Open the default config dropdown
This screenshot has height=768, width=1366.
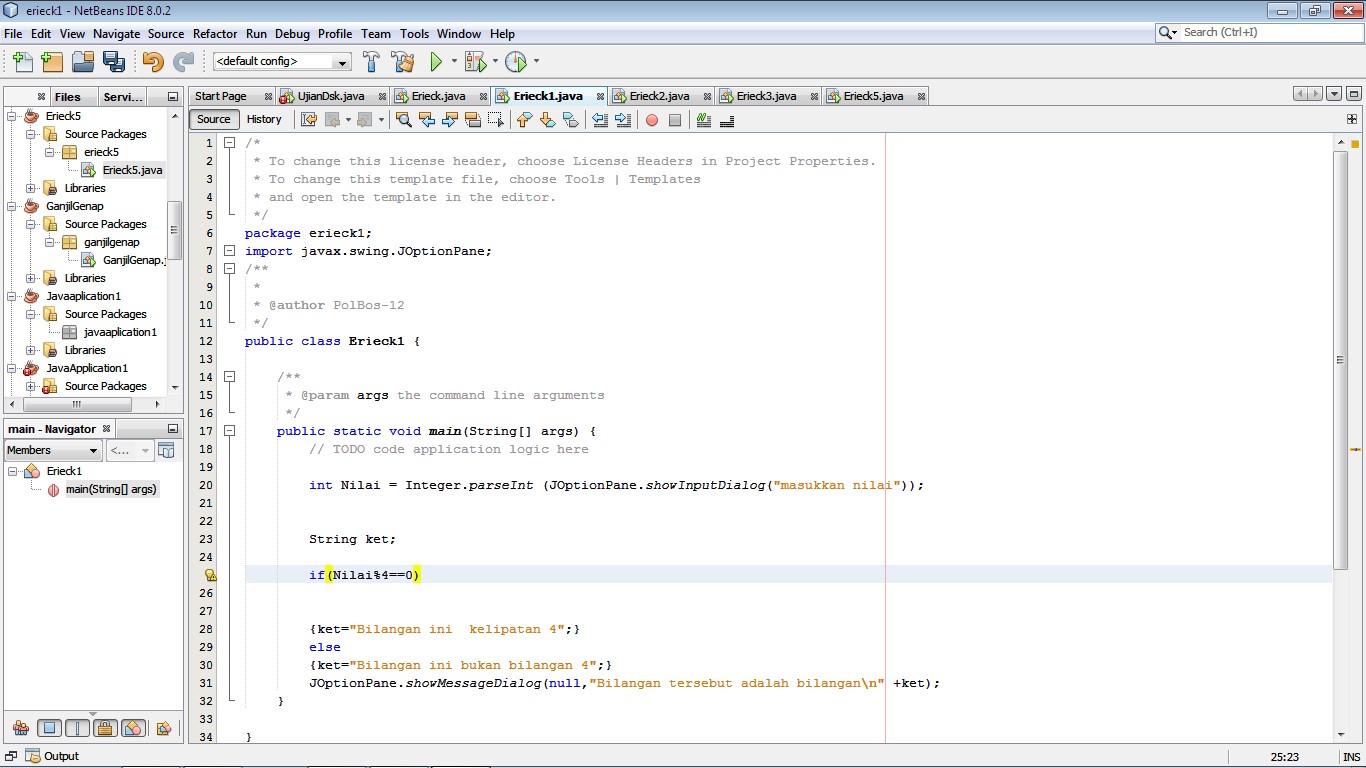click(344, 61)
